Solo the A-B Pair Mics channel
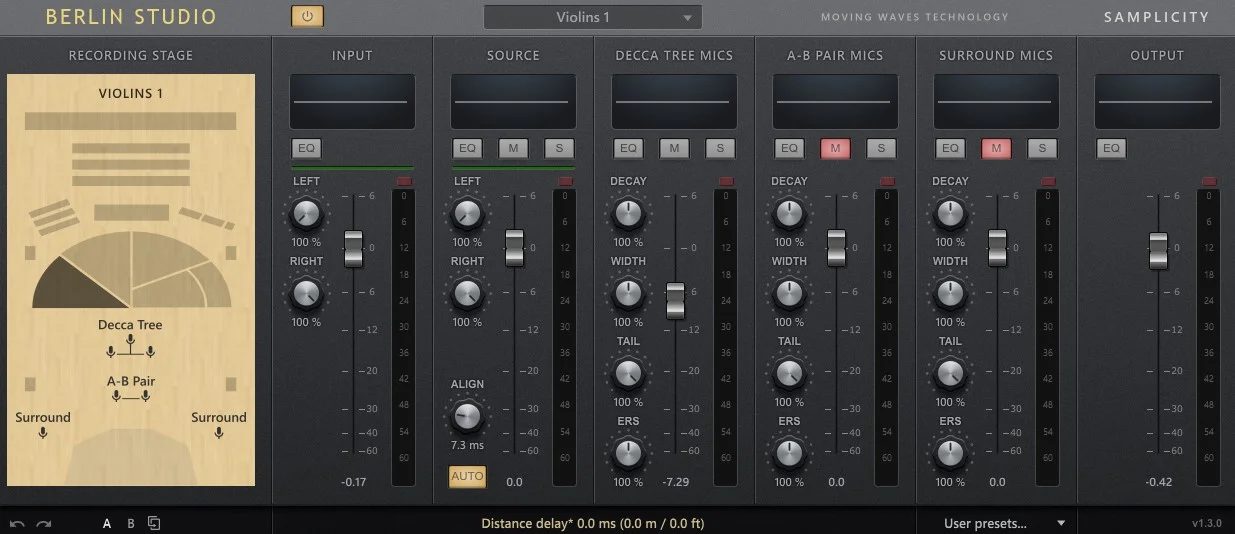The height and width of the screenshot is (534, 1235). (x=881, y=148)
